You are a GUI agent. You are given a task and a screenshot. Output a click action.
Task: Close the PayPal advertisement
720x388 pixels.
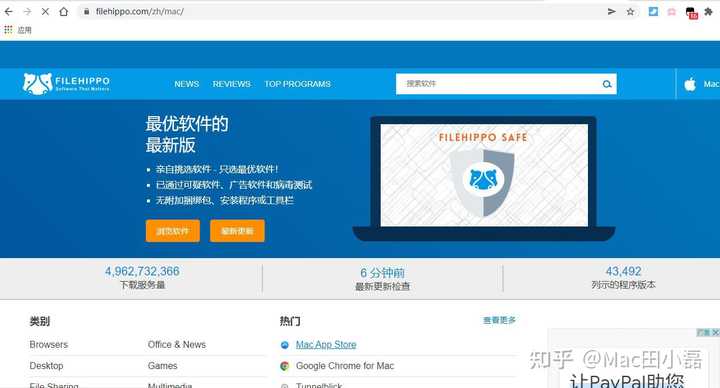(x=715, y=332)
